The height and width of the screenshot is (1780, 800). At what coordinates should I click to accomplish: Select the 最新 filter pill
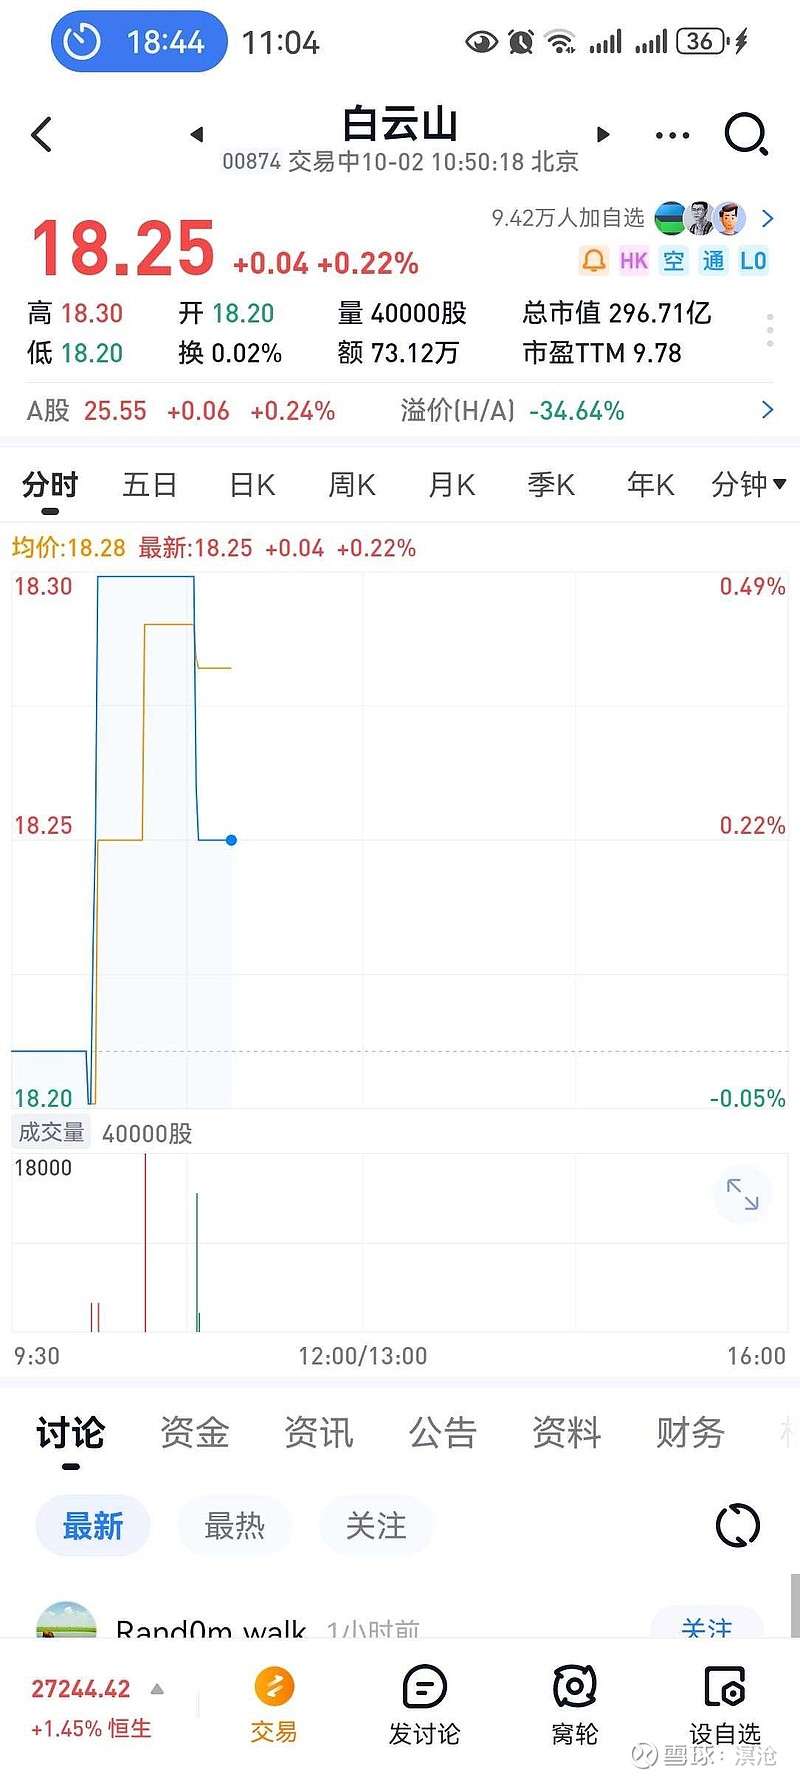click(x=93, y=1526)
